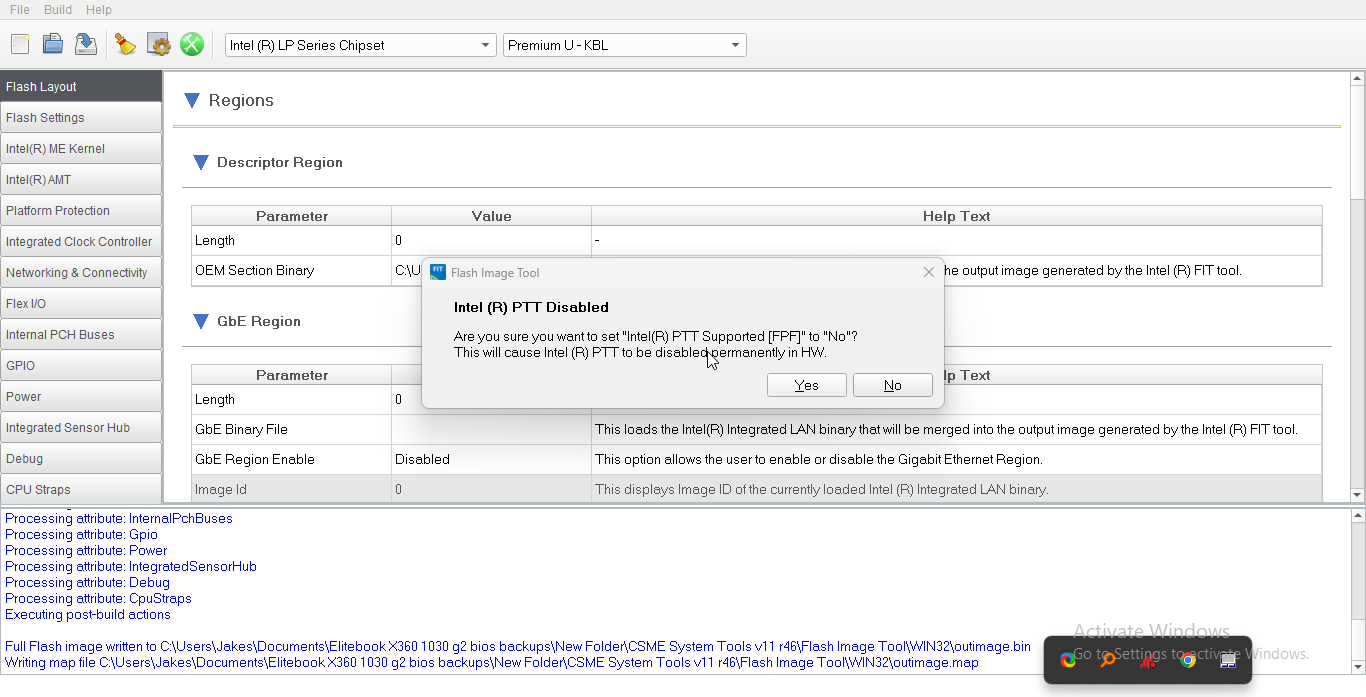Screen dimensions: 1366x697
Task: Select Networking & Connectivity tab
Action: pyautogui.click(x=81, y=272)
